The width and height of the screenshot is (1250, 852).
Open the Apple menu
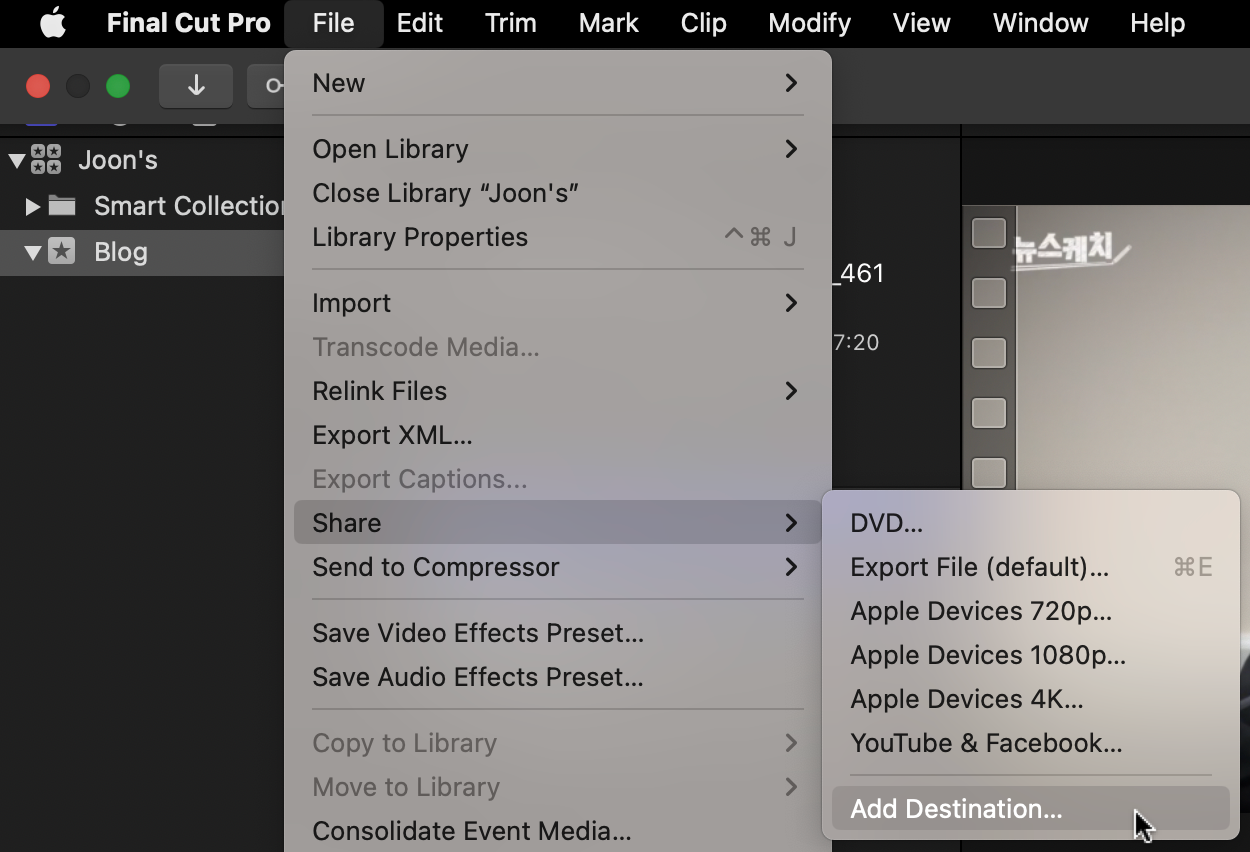tap(52, 23)
